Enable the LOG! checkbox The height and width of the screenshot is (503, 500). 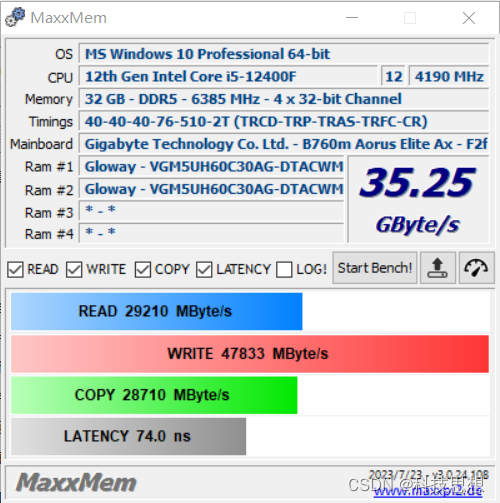click(x=284, y=270)
